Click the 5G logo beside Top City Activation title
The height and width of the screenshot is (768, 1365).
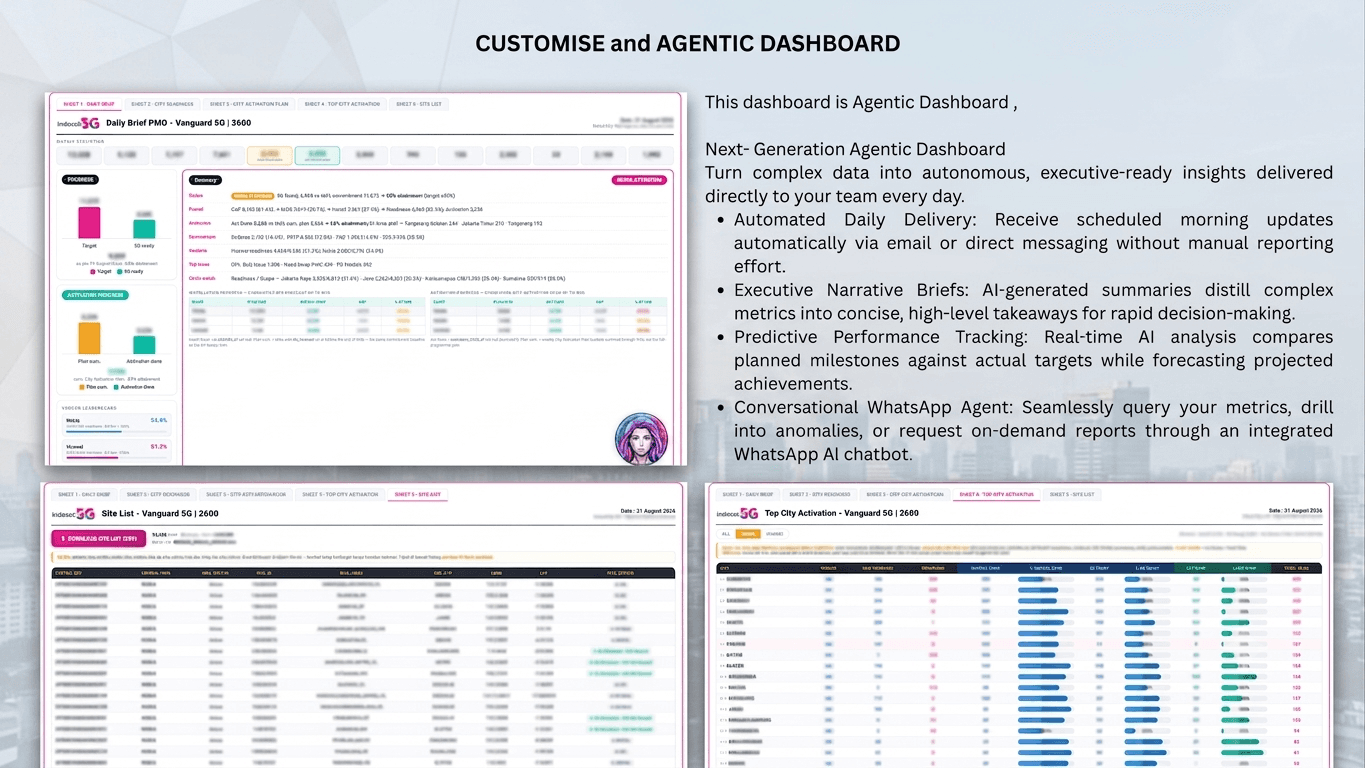[749, 513]
